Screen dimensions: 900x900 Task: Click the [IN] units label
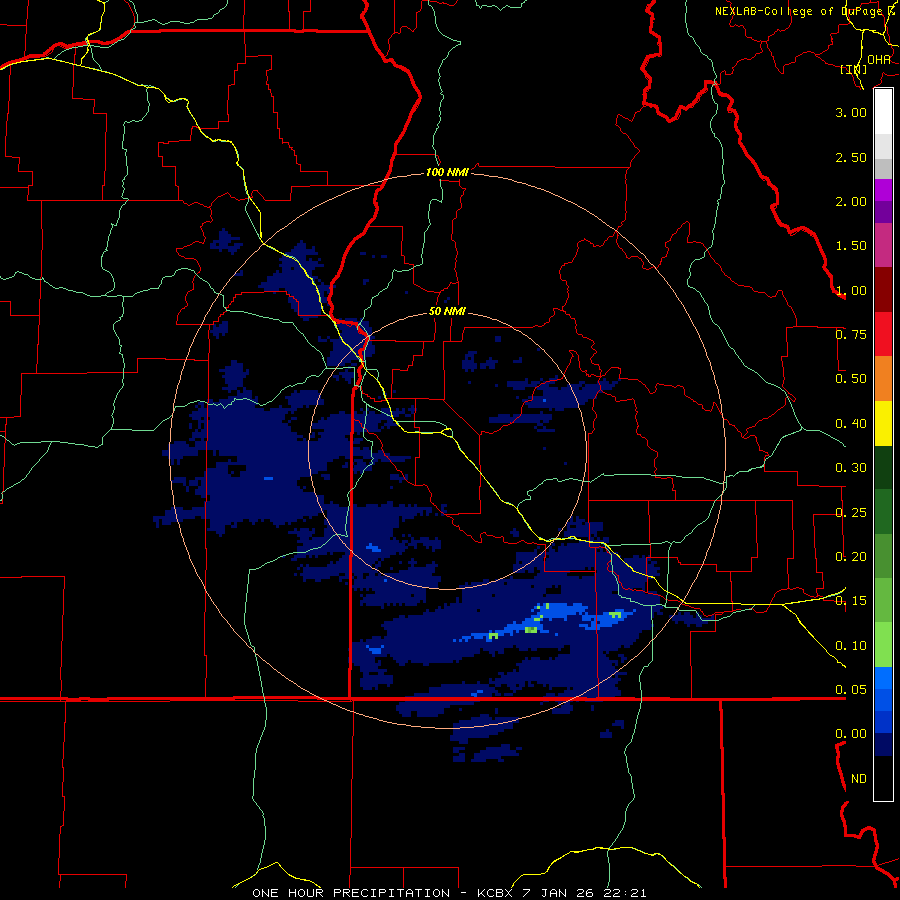(854, 69)
